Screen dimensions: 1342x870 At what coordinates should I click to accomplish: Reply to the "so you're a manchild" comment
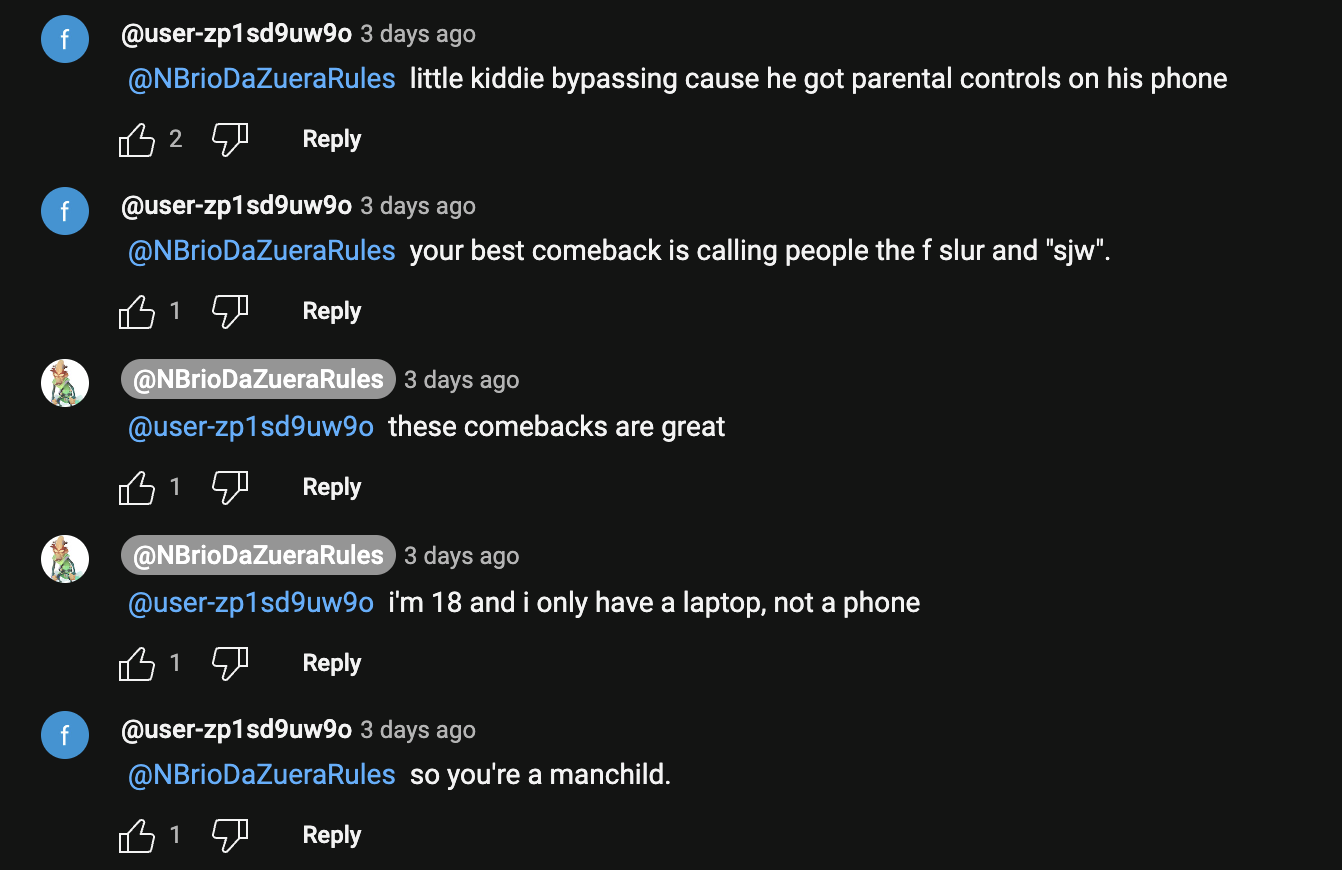[331, 836]
